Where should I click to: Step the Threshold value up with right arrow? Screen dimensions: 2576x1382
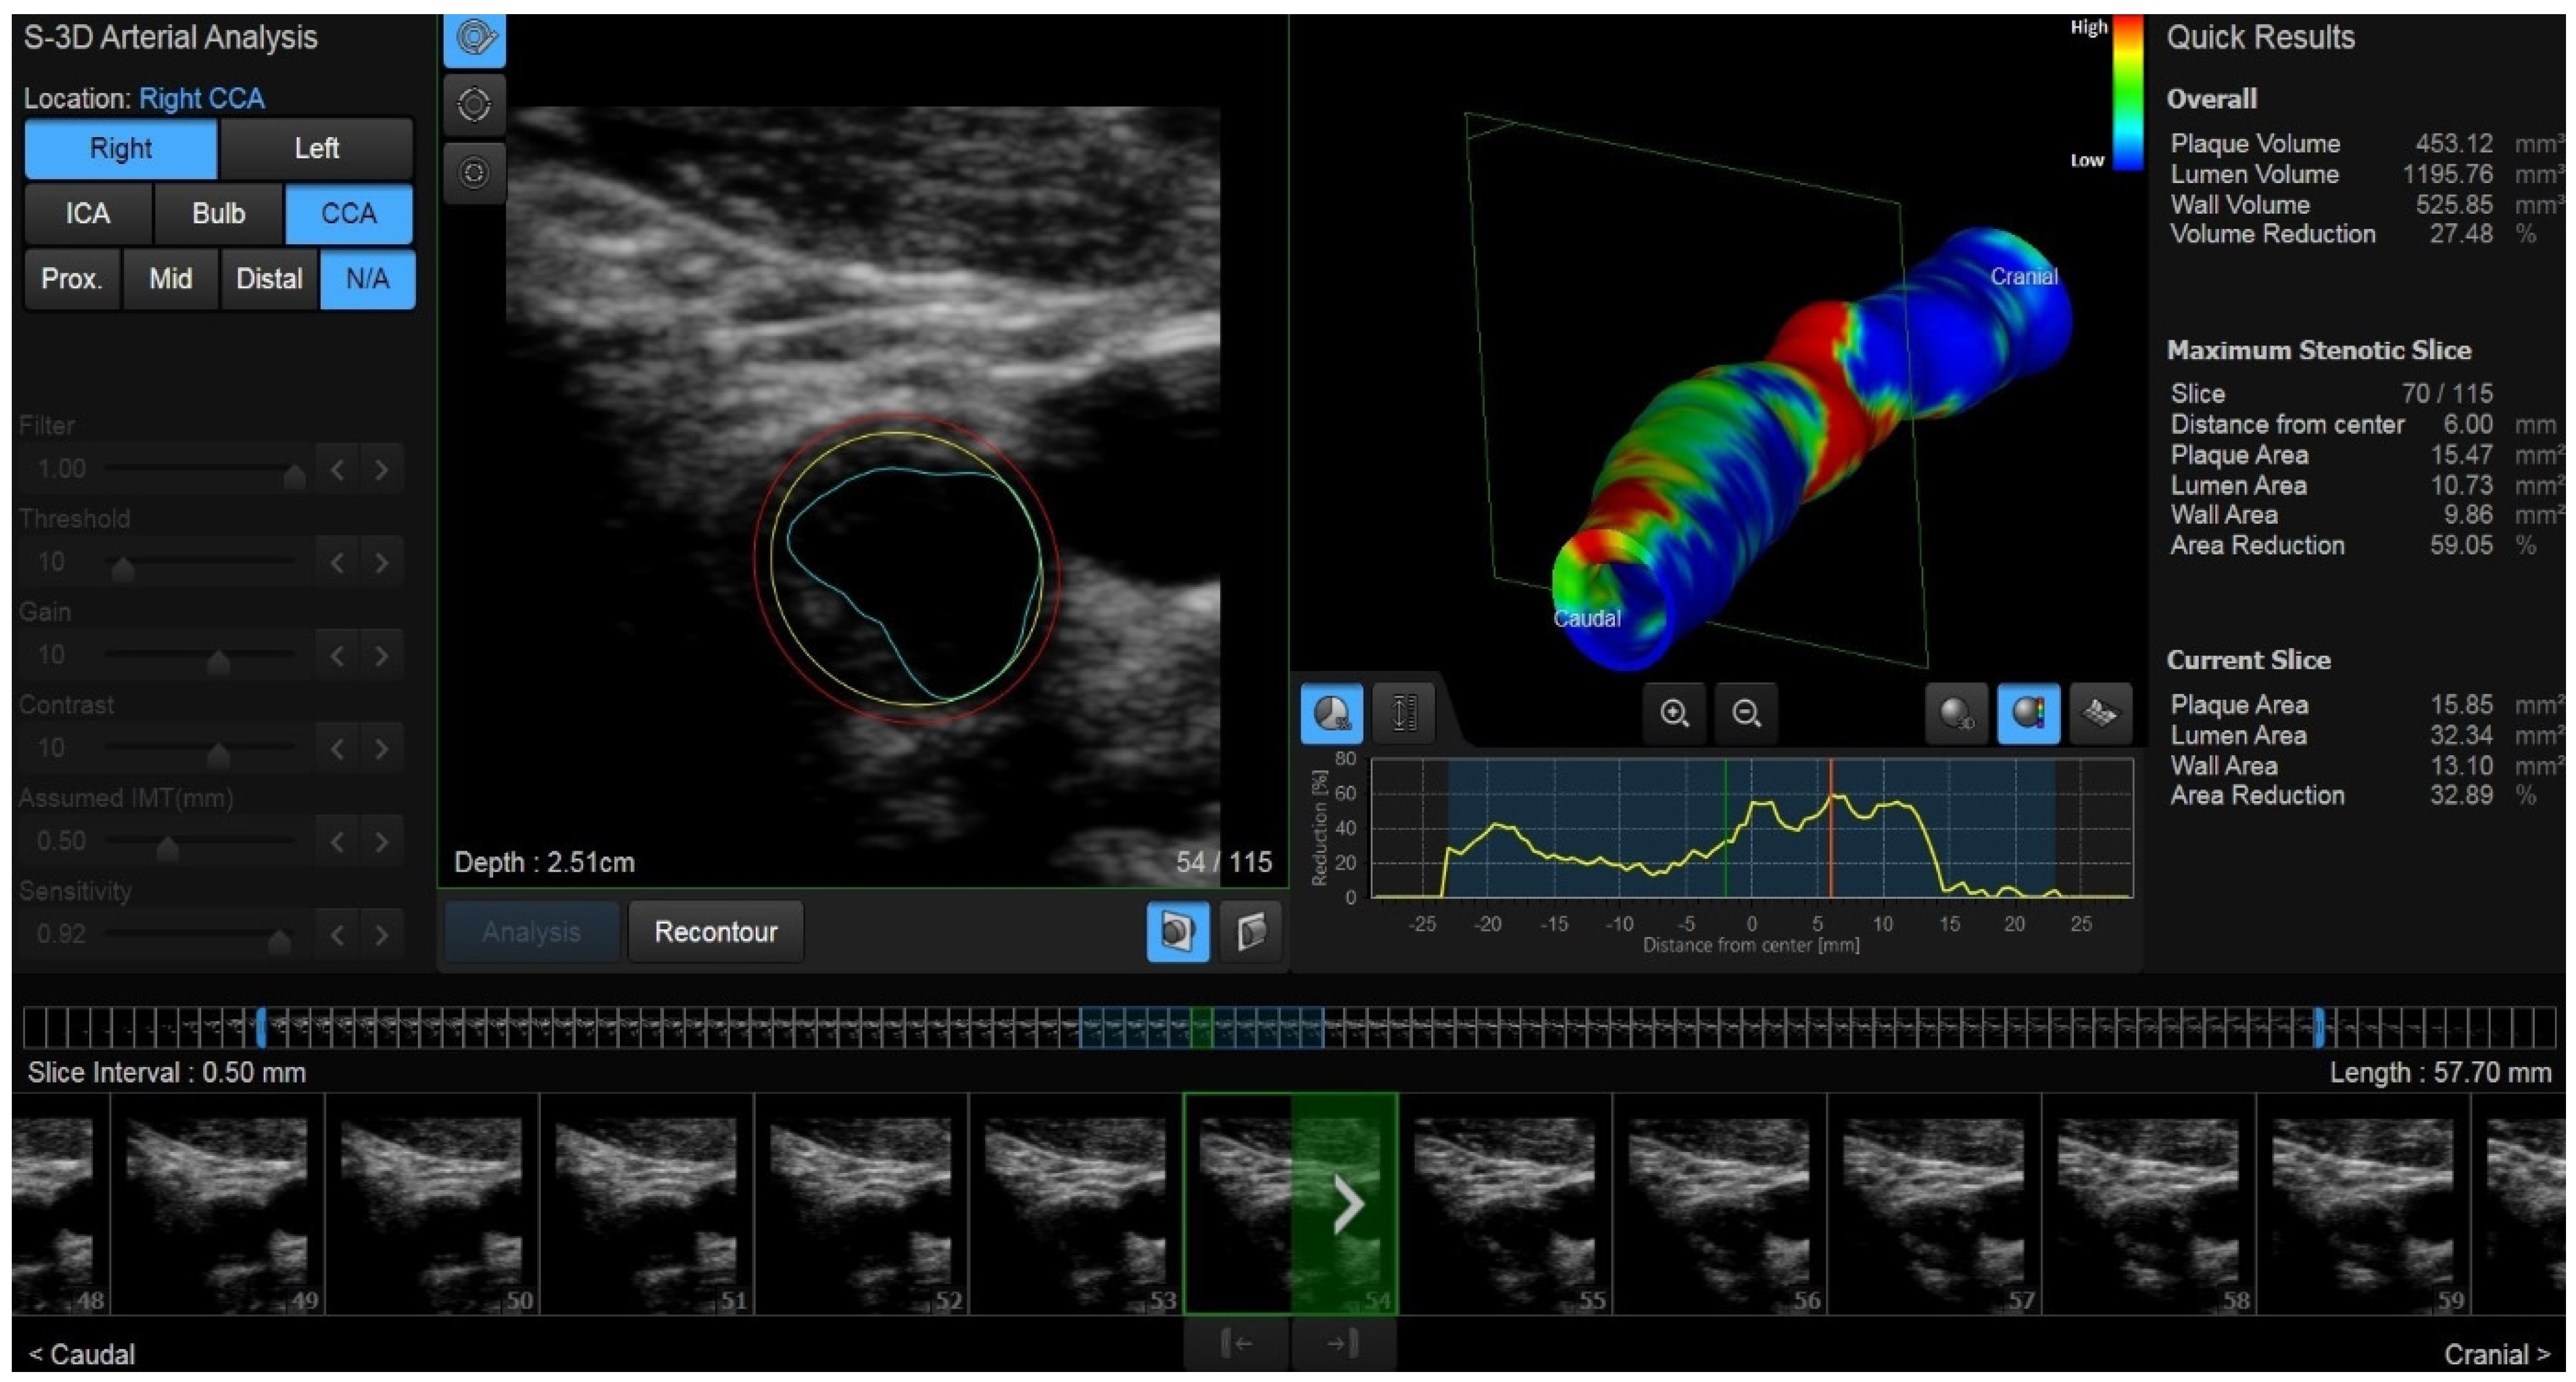(381, 562)
